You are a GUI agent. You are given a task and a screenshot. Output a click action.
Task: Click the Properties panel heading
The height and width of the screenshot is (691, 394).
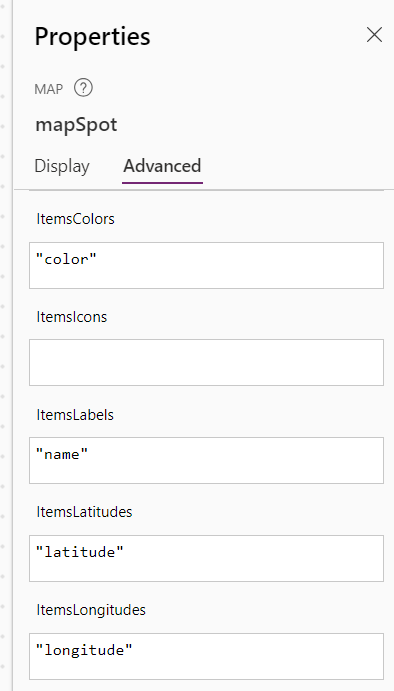(x=93, y=36)
